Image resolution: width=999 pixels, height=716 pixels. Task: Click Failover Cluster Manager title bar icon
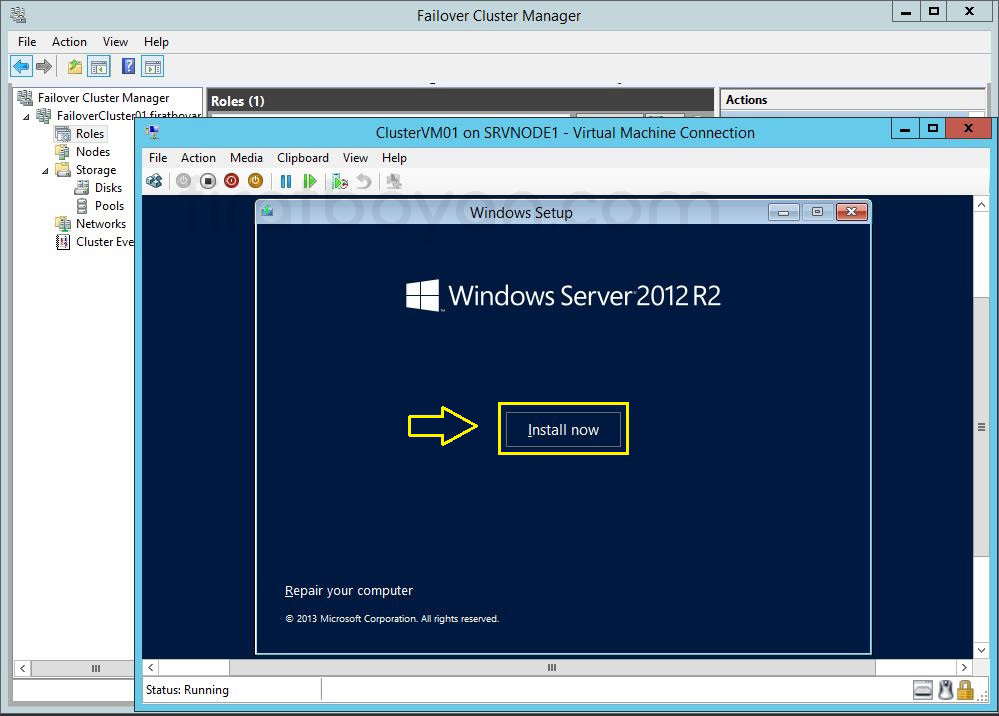(x=18, y=14)
